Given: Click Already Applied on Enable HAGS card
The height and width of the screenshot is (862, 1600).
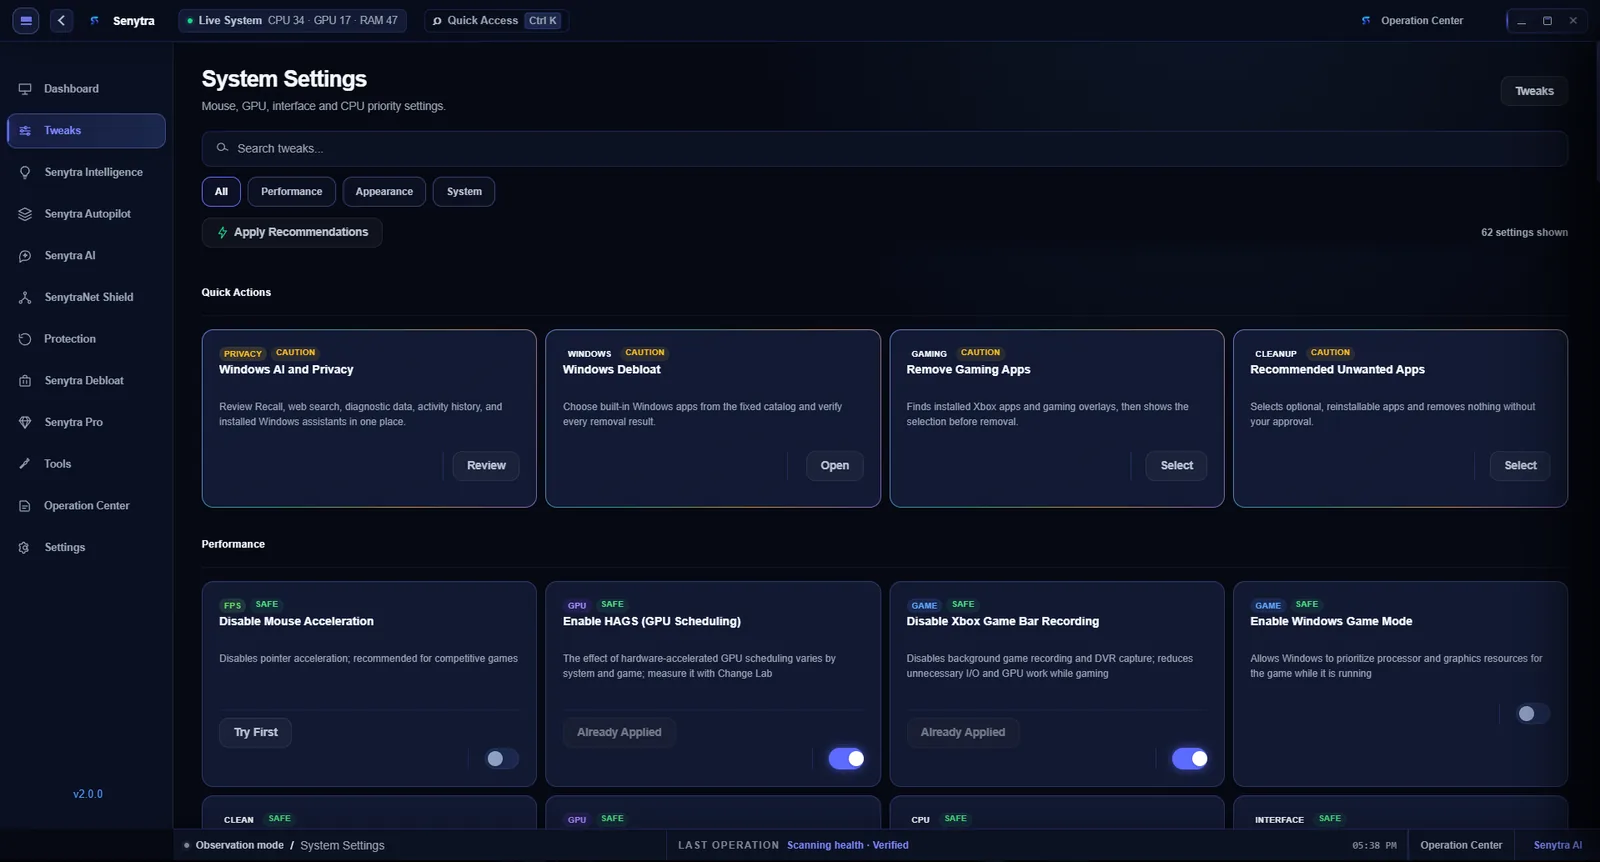Looking at the screenshot, I should [x=619, y=733].
